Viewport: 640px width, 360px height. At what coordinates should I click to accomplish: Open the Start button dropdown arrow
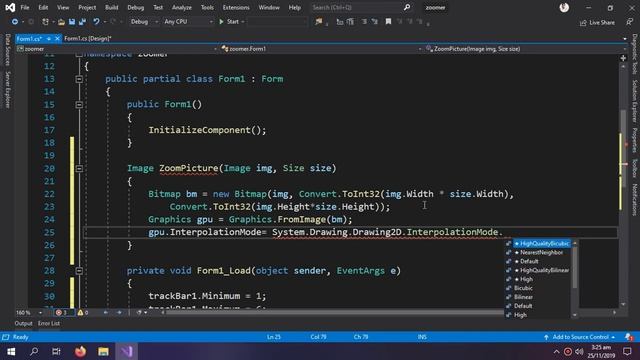[x=243, y=22]
